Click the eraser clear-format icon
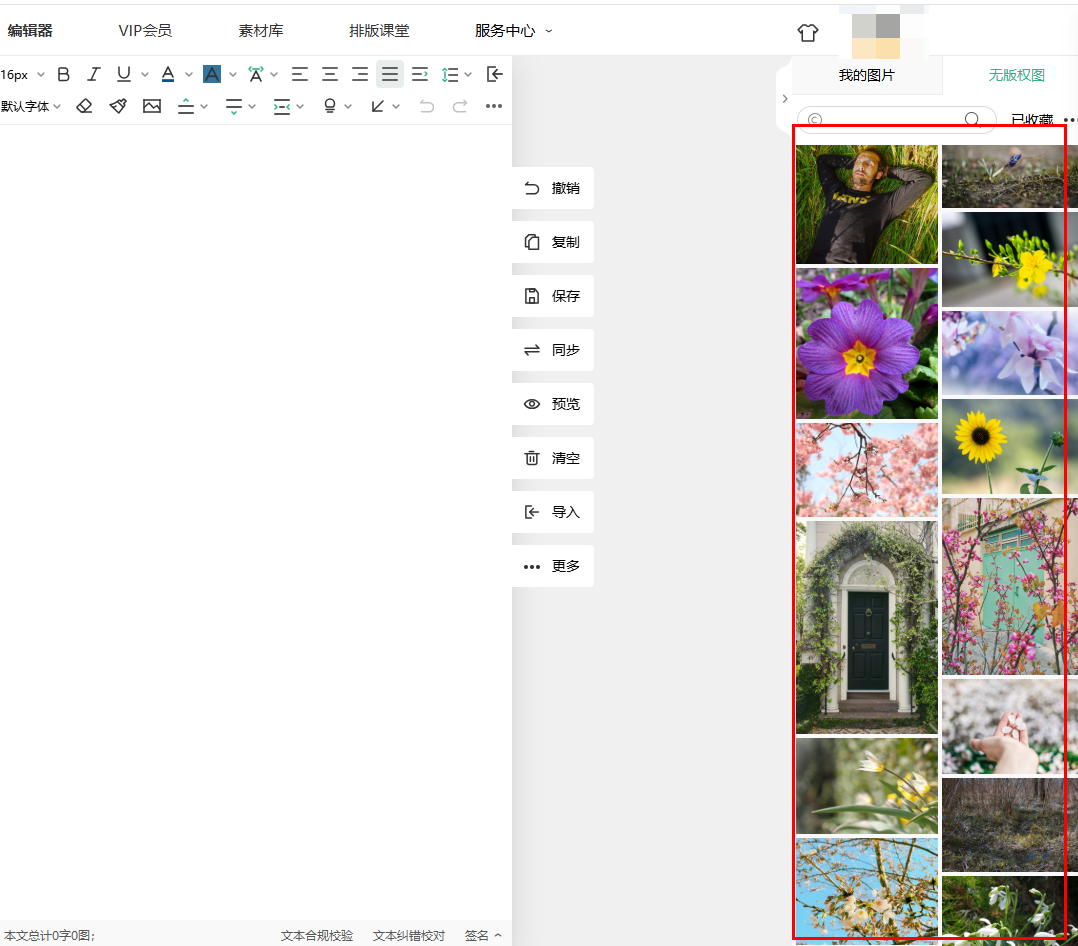This screenshot has height=946, width=1078. click(x=85, y=106)
